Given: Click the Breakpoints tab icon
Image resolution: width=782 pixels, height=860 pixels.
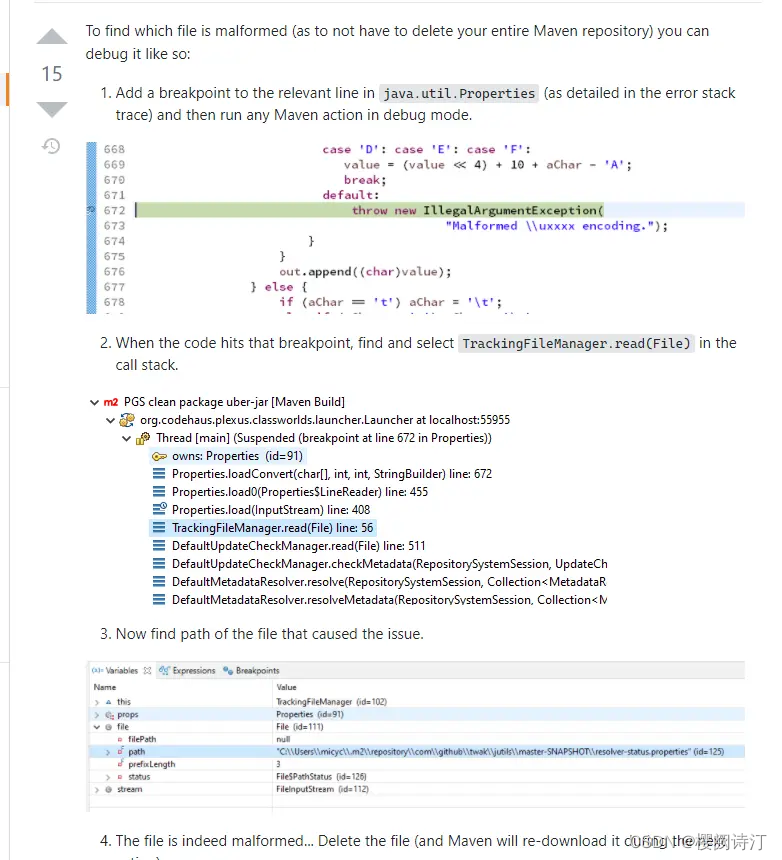Looking at the screenshot, I should (x=228, y=670).
